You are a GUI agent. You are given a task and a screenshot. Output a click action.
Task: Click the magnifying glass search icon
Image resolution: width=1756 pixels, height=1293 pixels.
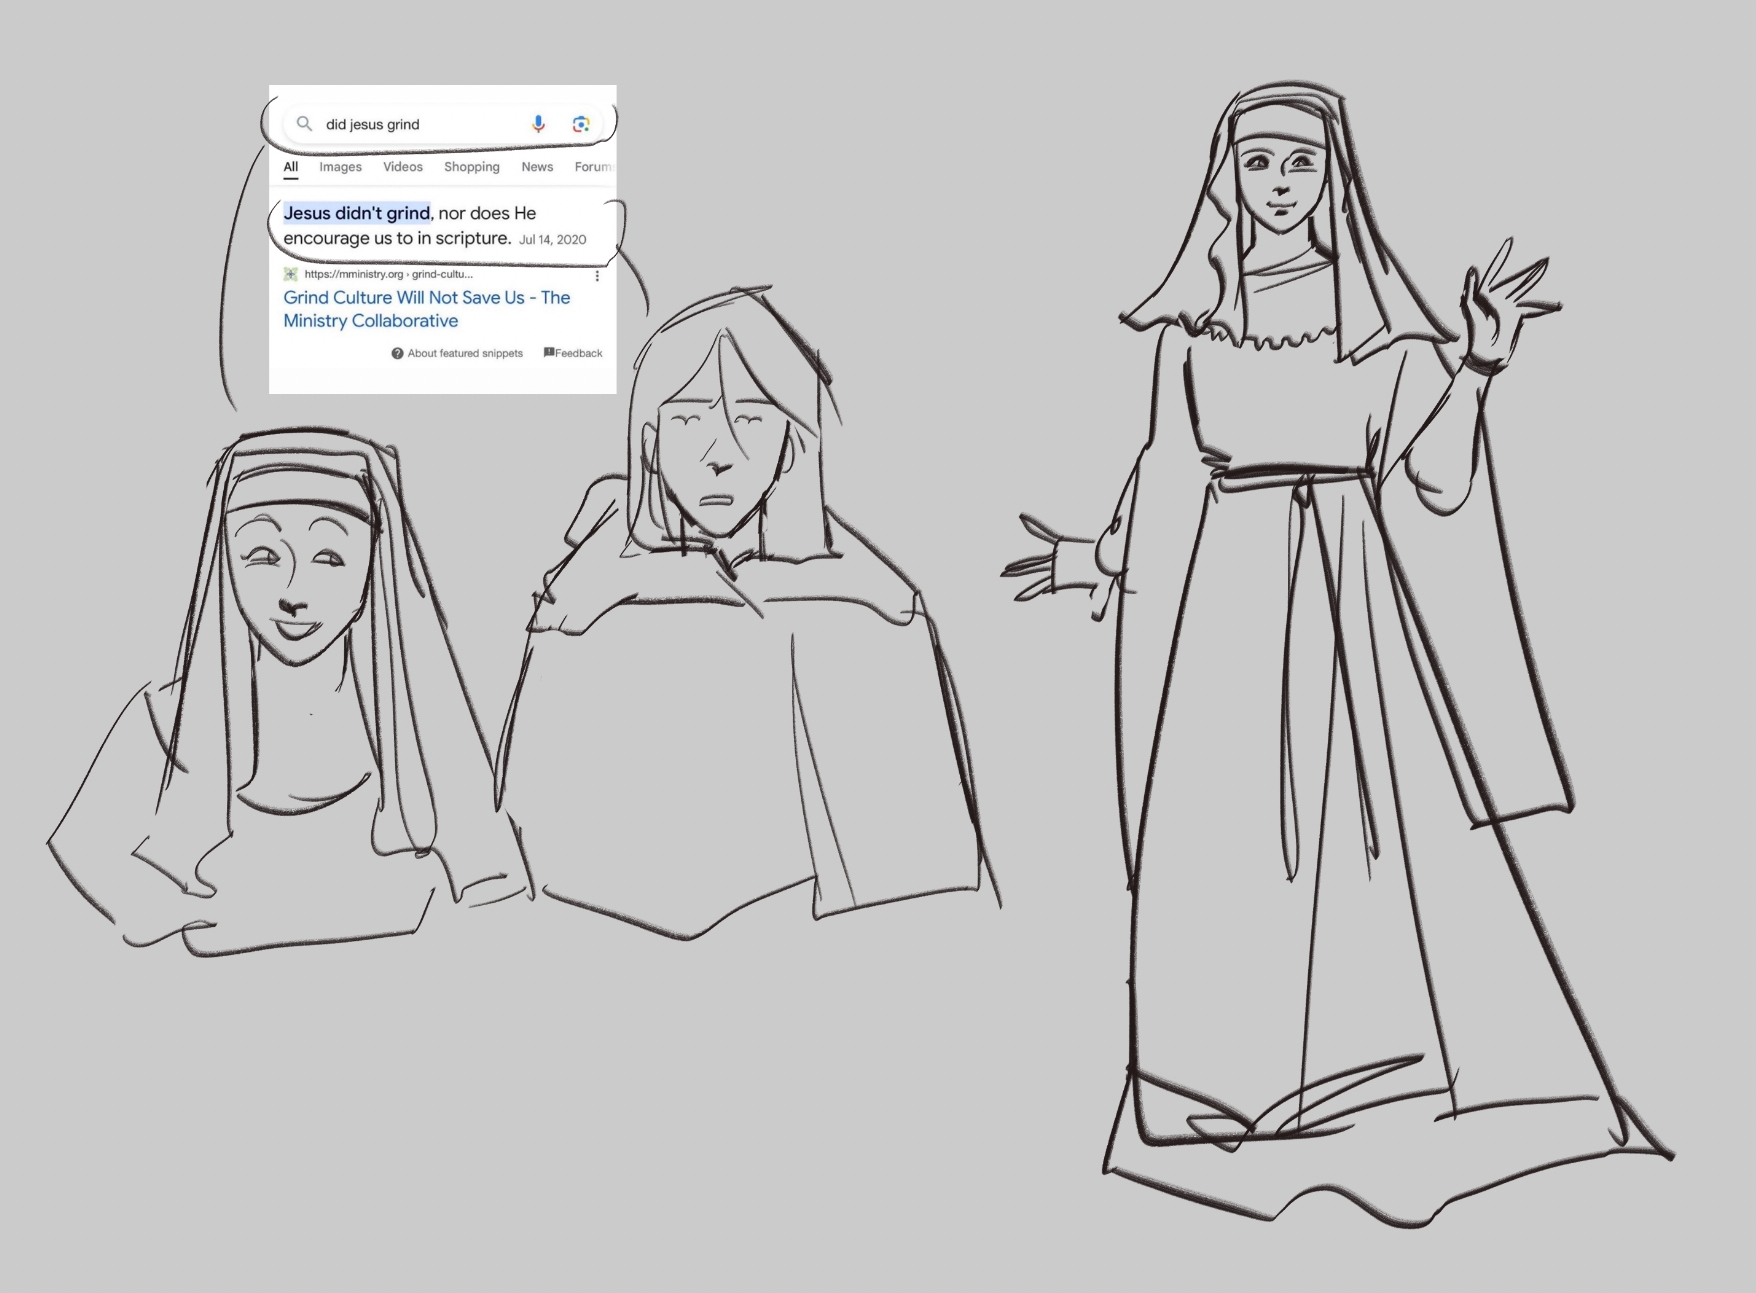pos(304,124)
